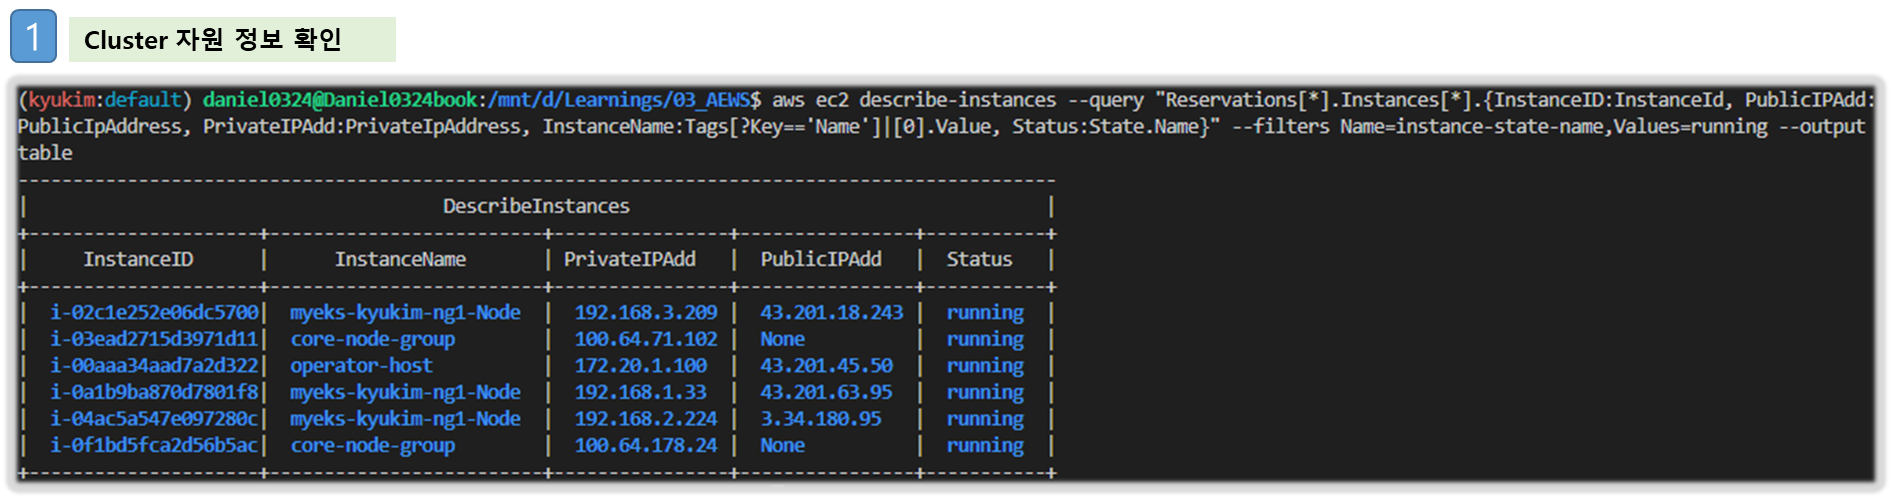Click the PrivateIPAdd column header

[629, 259]
